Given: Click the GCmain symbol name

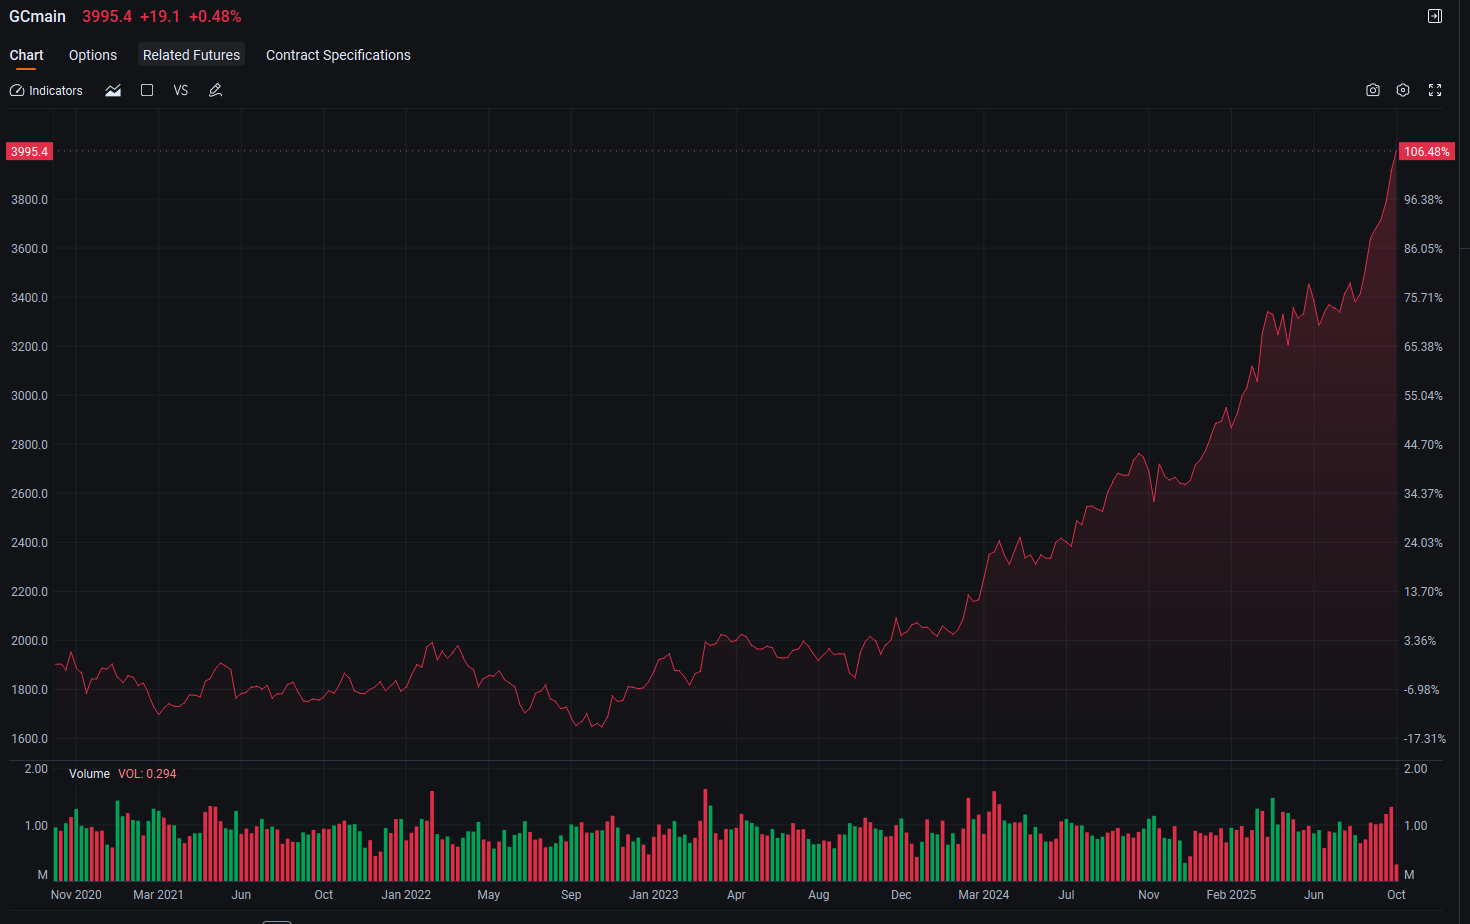Looking at the screenshot, I should pos(37,16).
